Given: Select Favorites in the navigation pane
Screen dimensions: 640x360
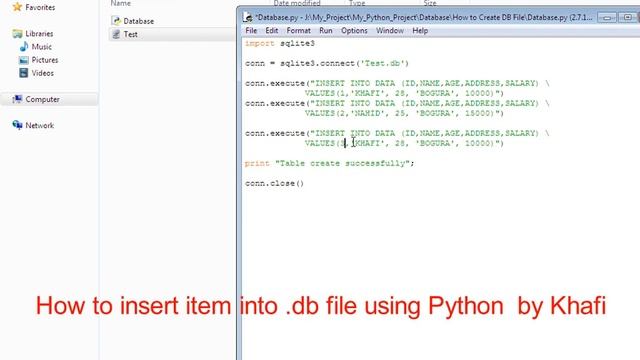Looking at the screenshot, I should [x=40, y=7].
